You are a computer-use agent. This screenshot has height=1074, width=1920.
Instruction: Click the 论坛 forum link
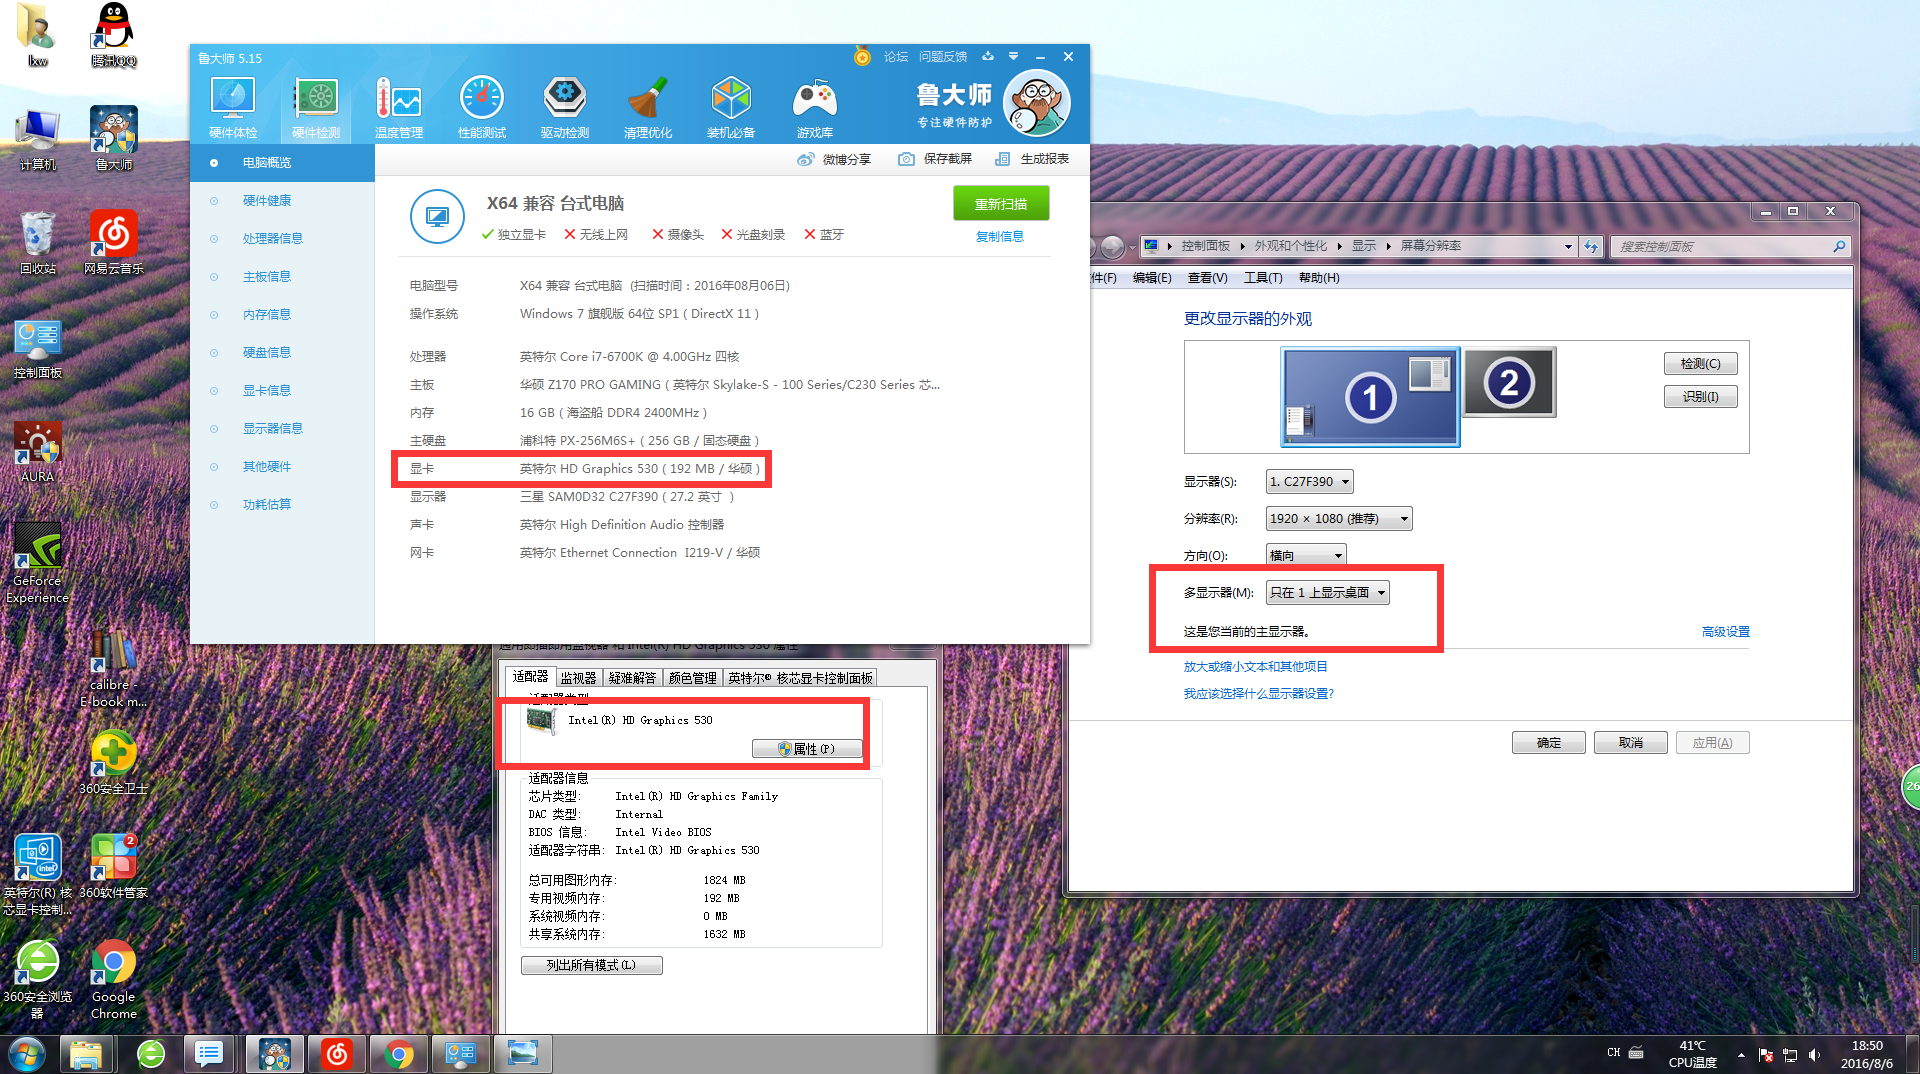tap(896, 57)
